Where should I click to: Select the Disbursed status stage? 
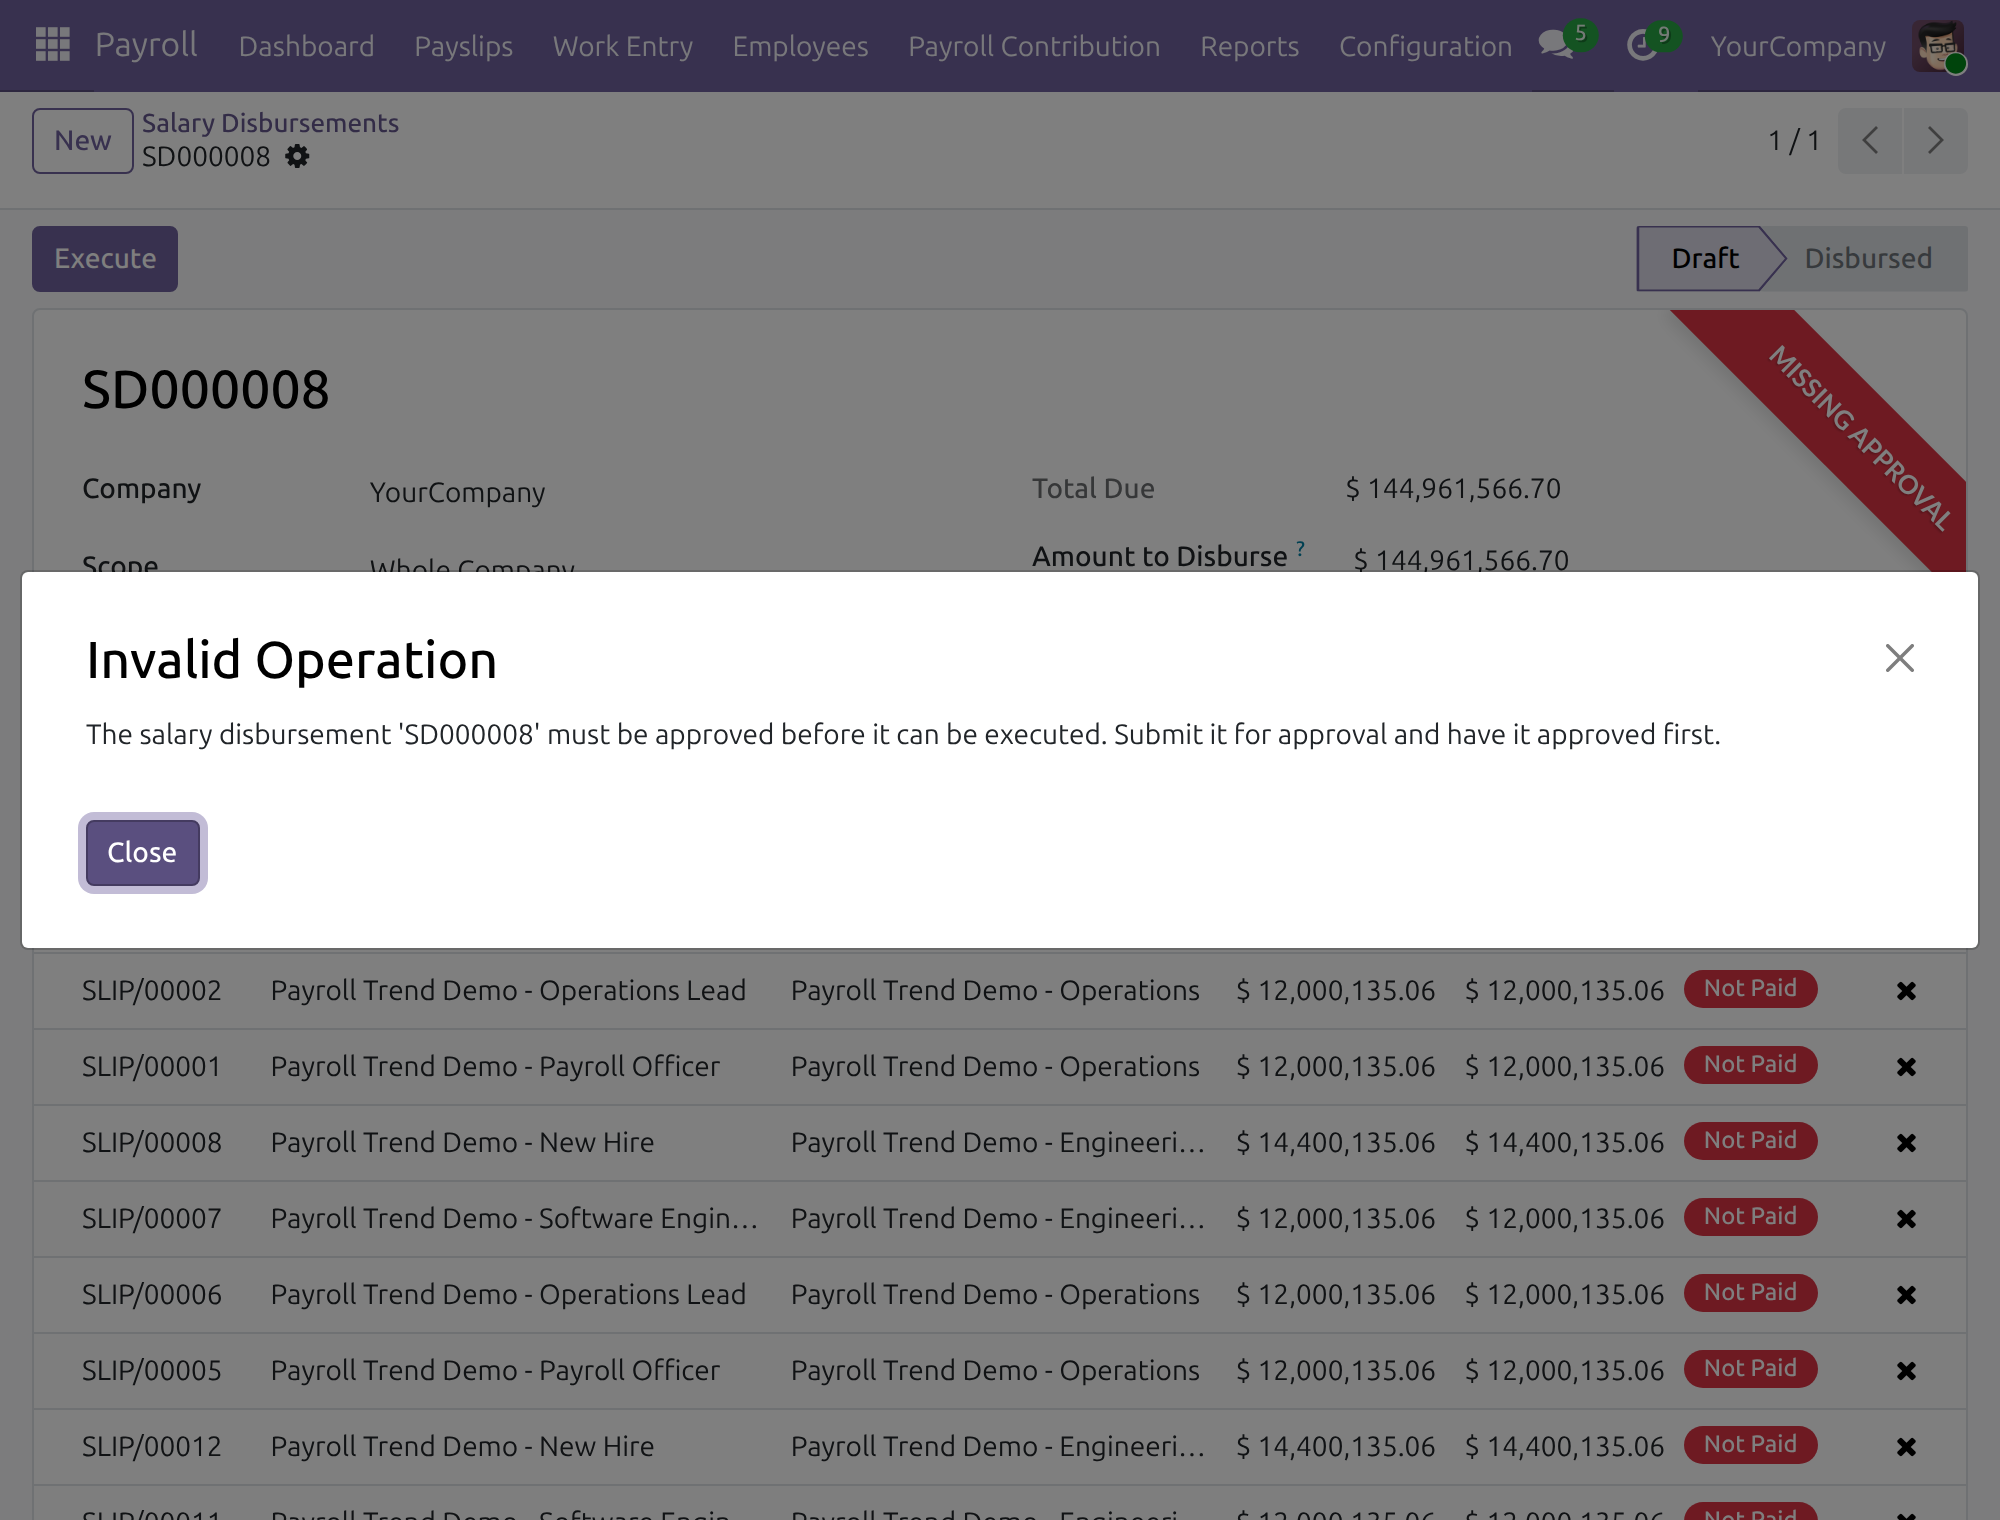pyautogui.click(x=1867, y=259)
